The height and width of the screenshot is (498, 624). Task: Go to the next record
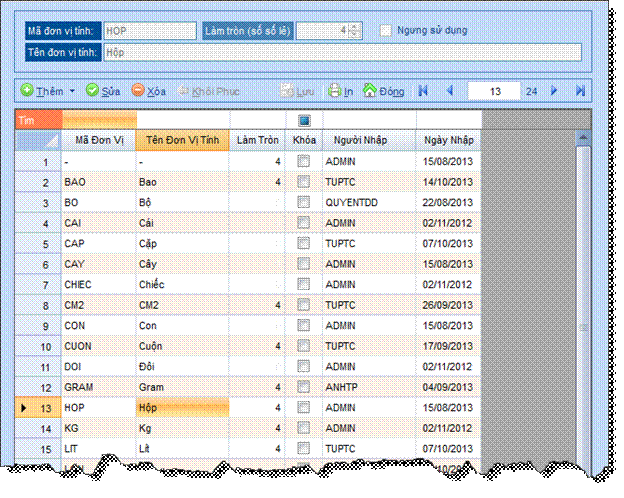coord(554,91)
